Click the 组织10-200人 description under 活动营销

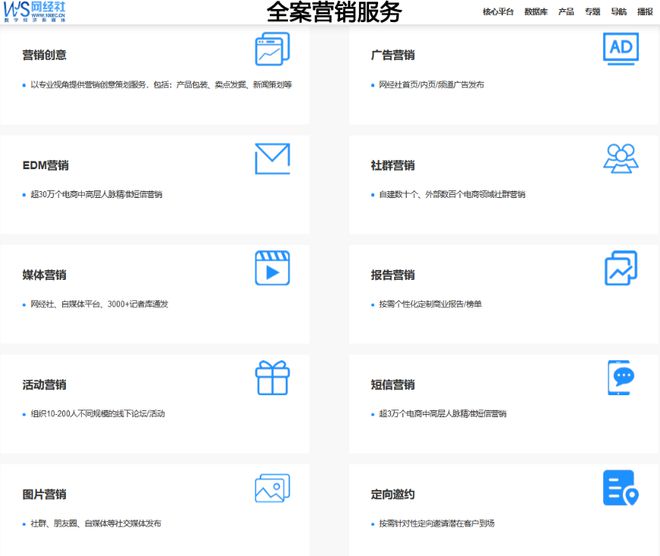point(98,414)
